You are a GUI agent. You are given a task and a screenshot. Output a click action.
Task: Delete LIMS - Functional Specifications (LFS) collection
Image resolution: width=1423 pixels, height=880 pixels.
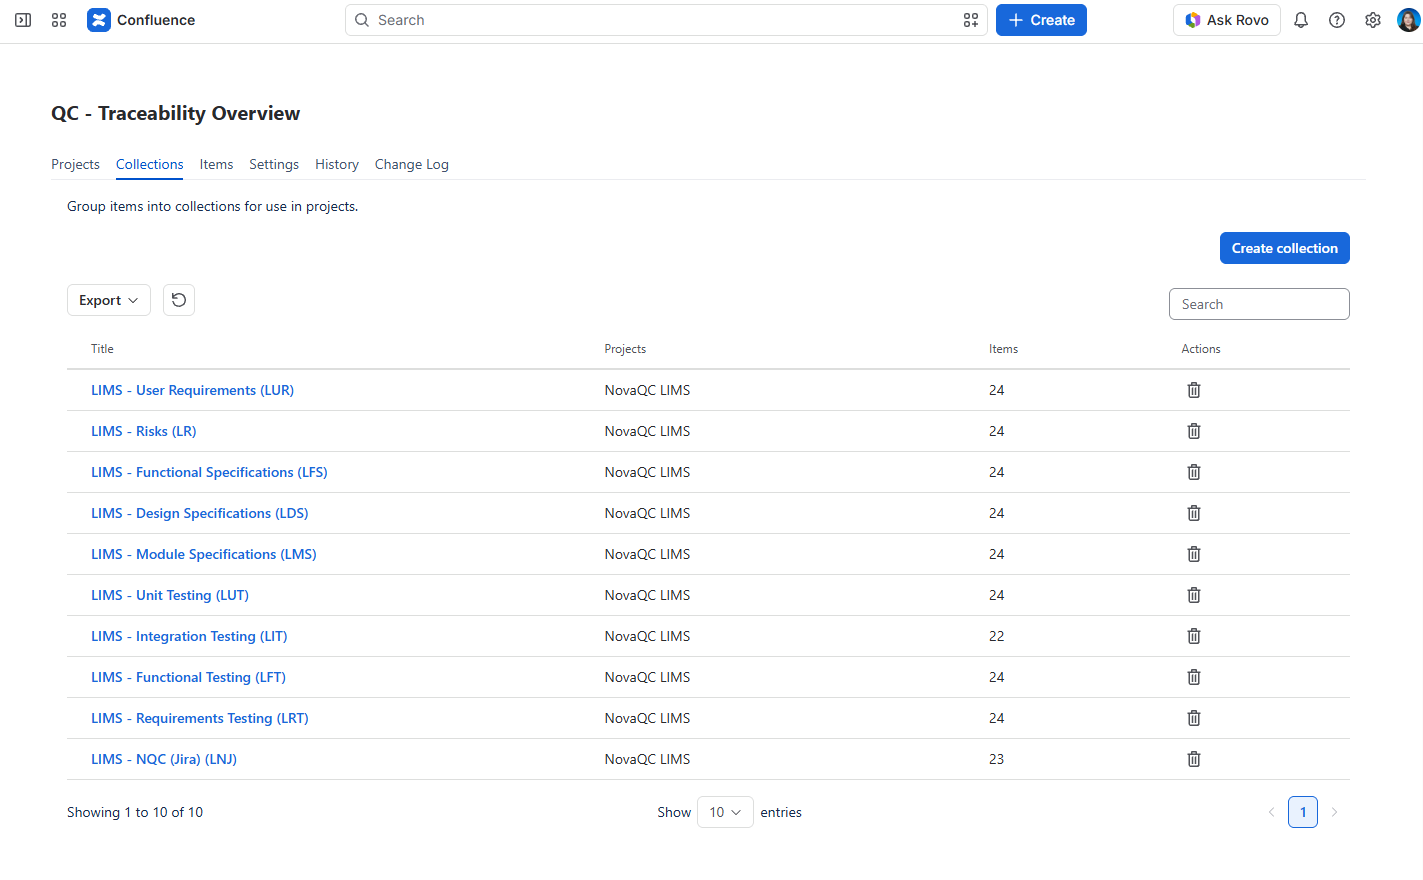click(1194, 472)
